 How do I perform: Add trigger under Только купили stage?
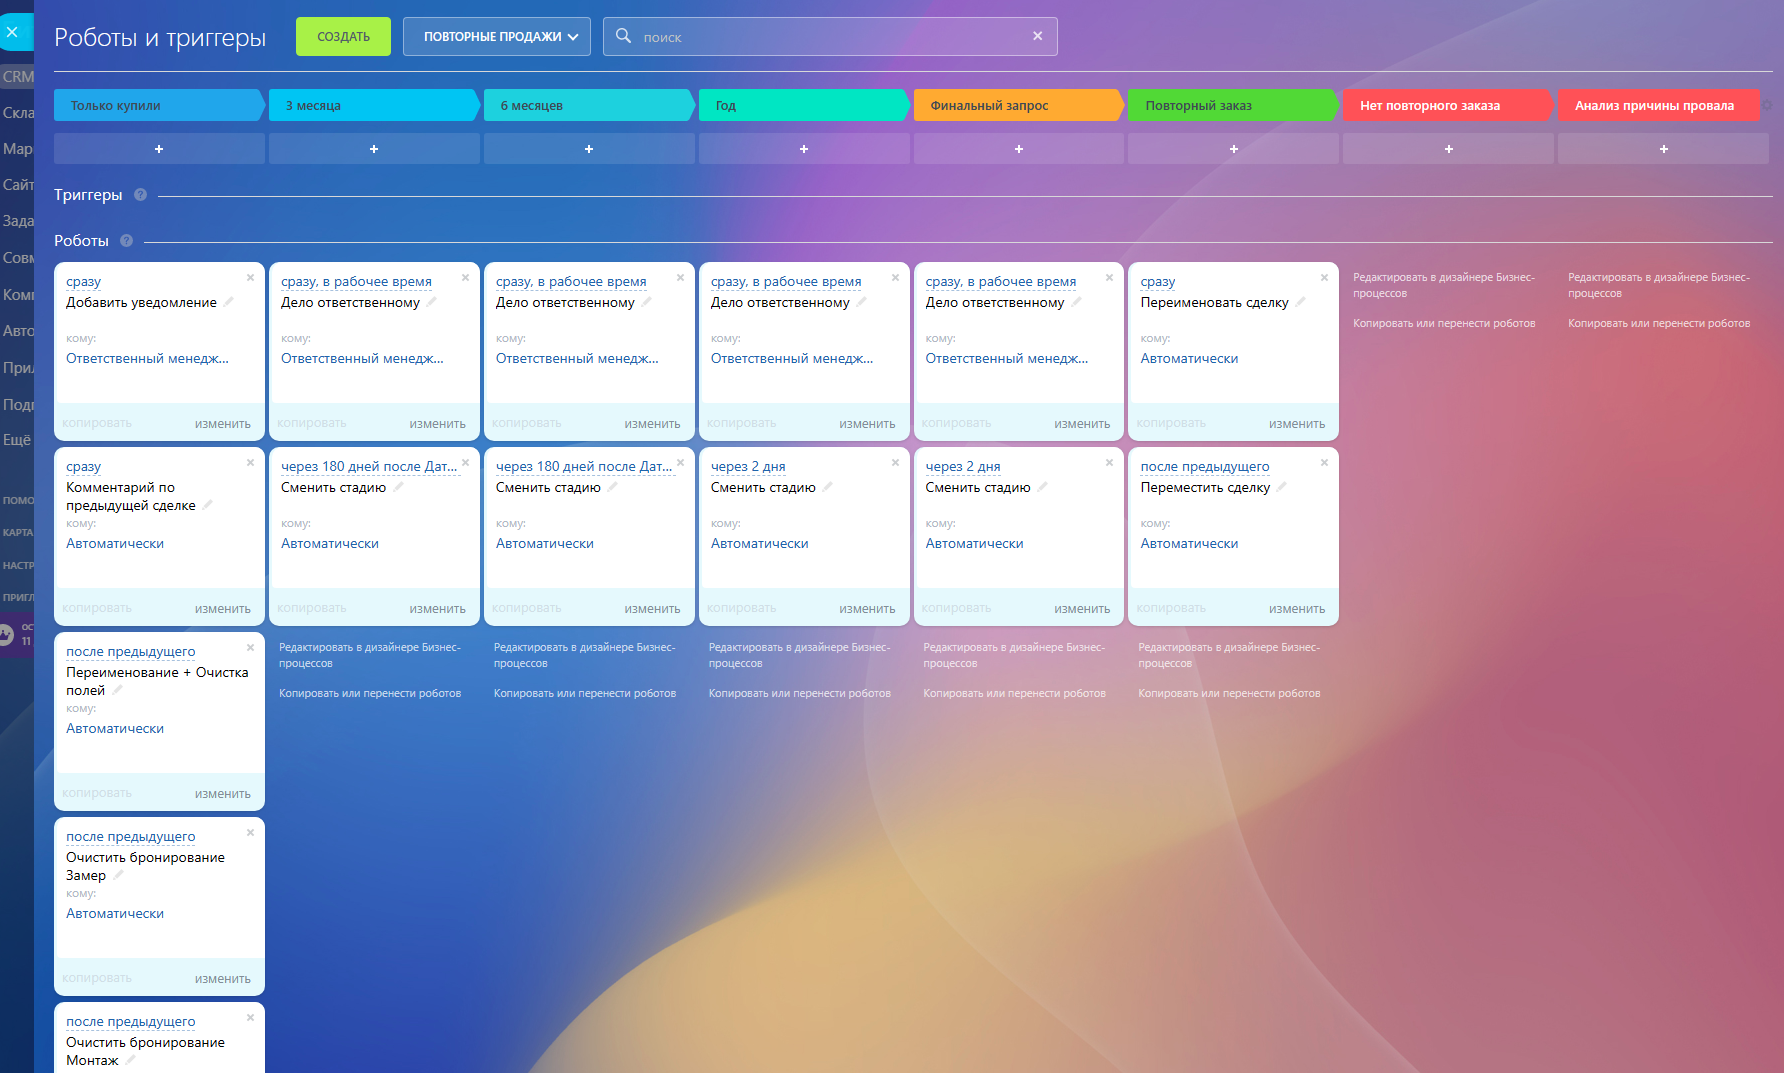[x=159, y=149]
